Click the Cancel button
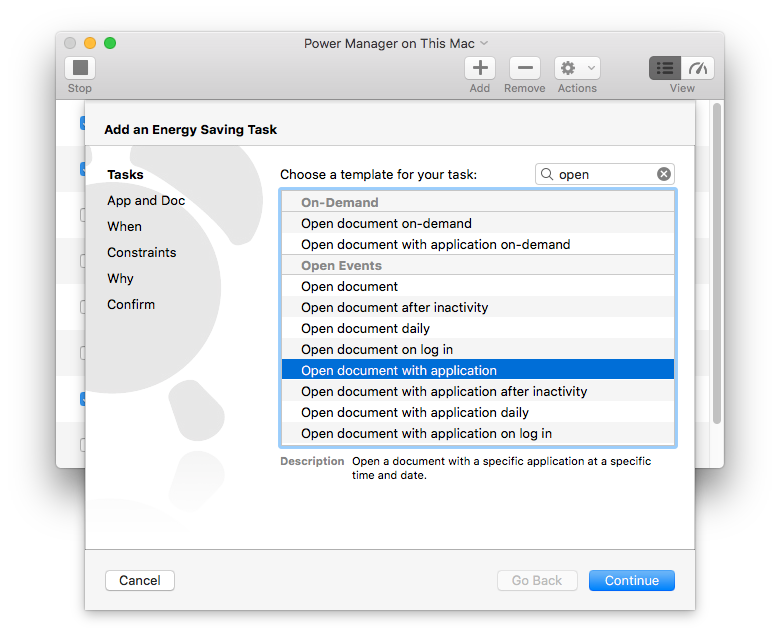 (x=140, y=580)
